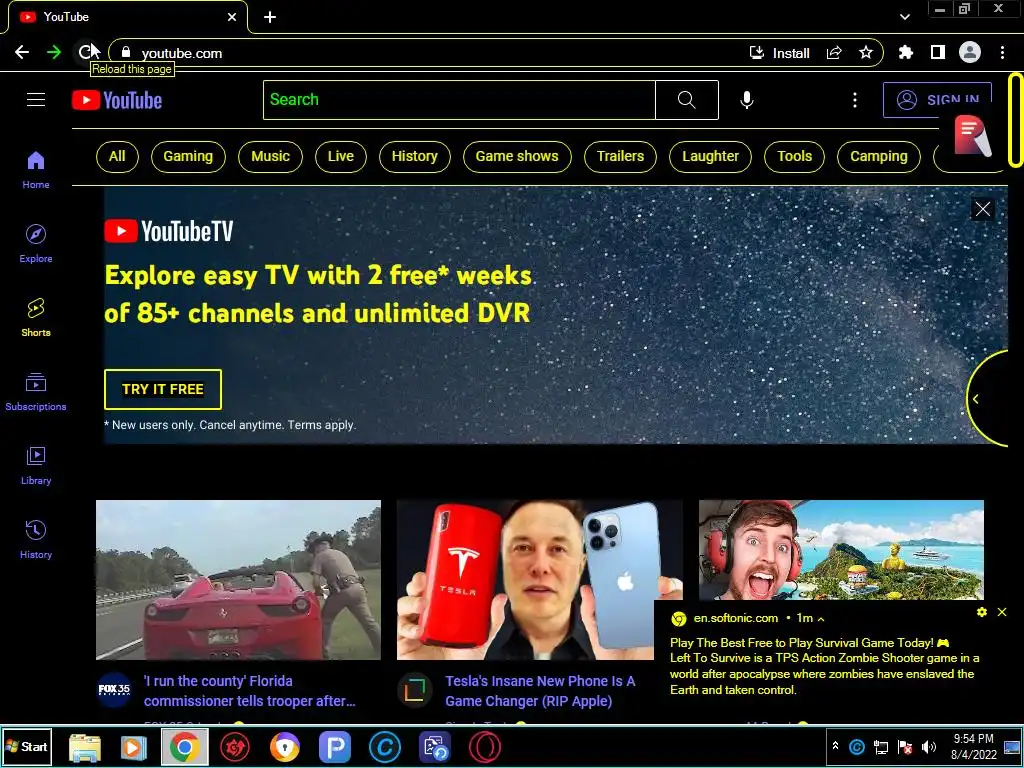Click in the YouTube Search field

459,100
